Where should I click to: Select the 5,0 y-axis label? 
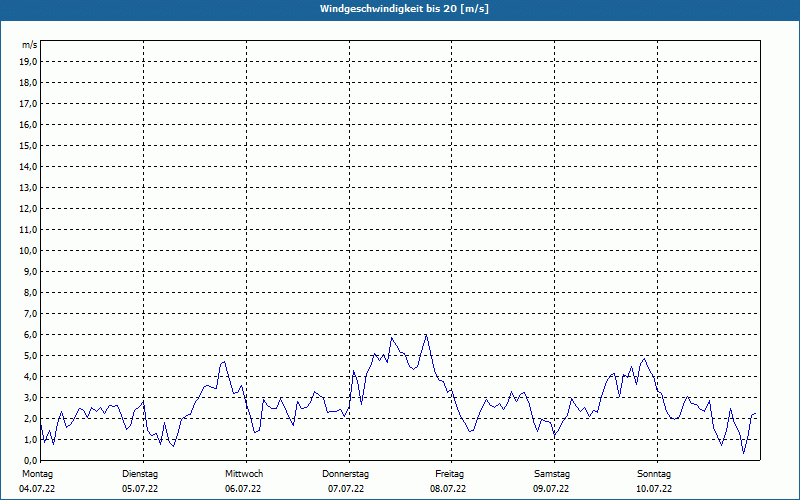pos(31,355)
